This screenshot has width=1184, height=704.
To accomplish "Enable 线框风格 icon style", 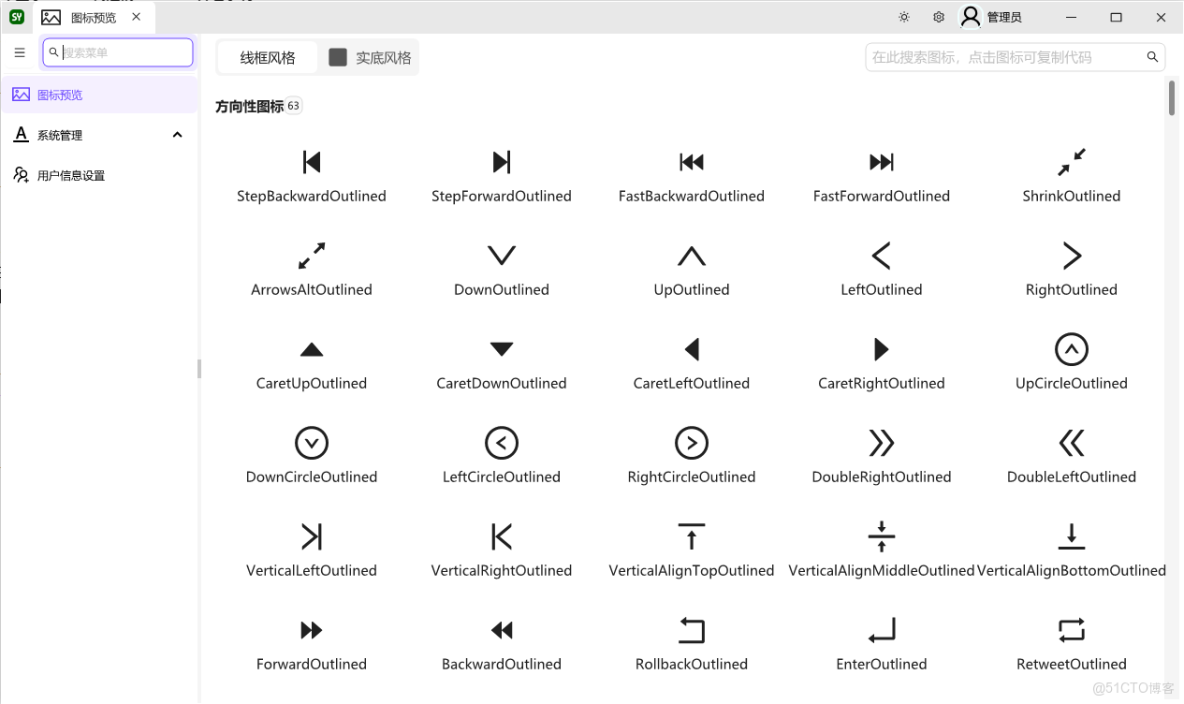I will click(x=267, y=57).
